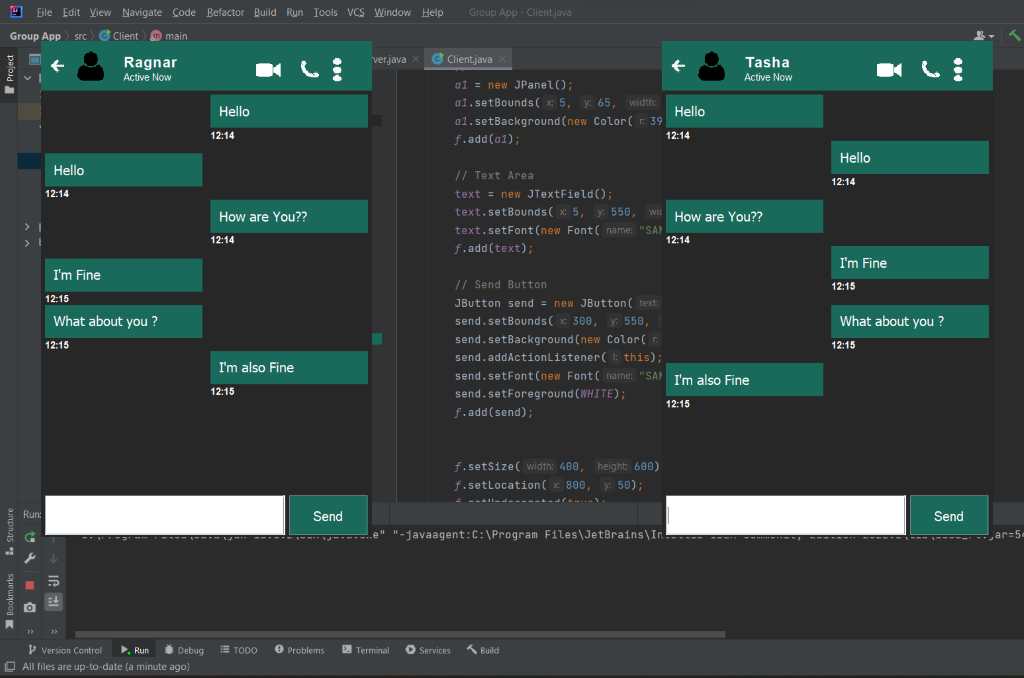Click the IntelliJ IDEA logo icon
The height and width of the screenshot is (678, 1024).
(16, 11)
